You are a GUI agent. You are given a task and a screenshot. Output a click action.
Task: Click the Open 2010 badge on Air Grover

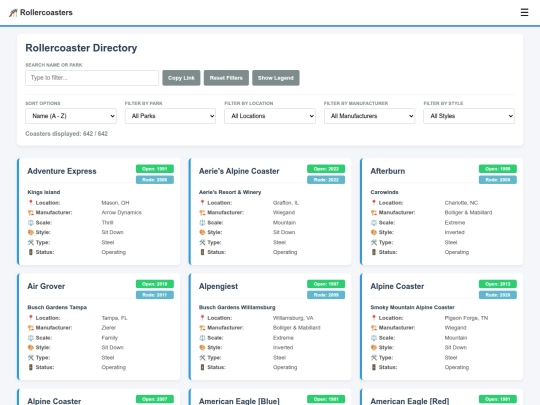155,284
